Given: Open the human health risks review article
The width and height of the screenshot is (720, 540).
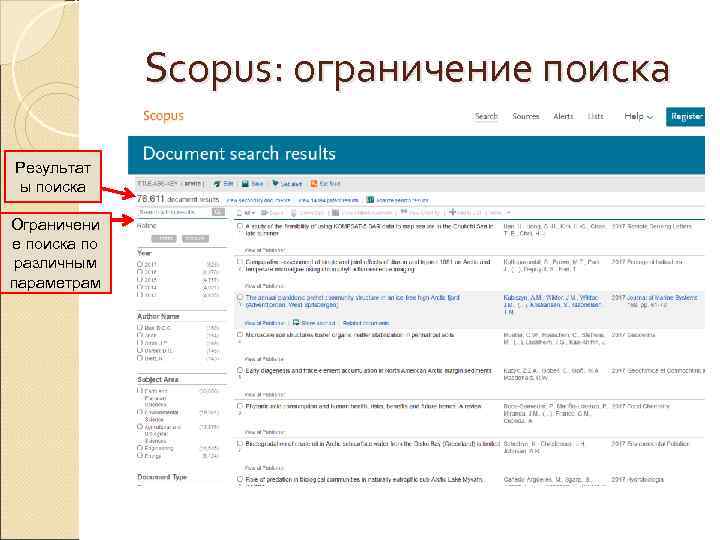Looking at the screenshot, I should [x=363, y=406].
